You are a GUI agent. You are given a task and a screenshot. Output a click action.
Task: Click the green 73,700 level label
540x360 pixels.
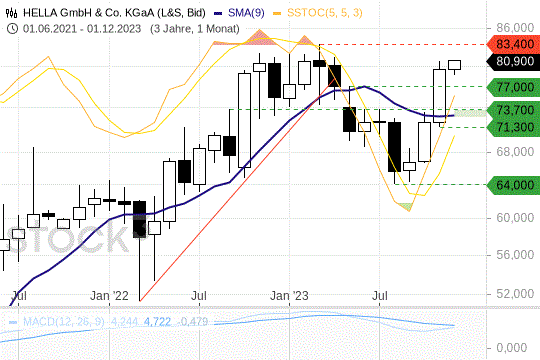[513, 110]
